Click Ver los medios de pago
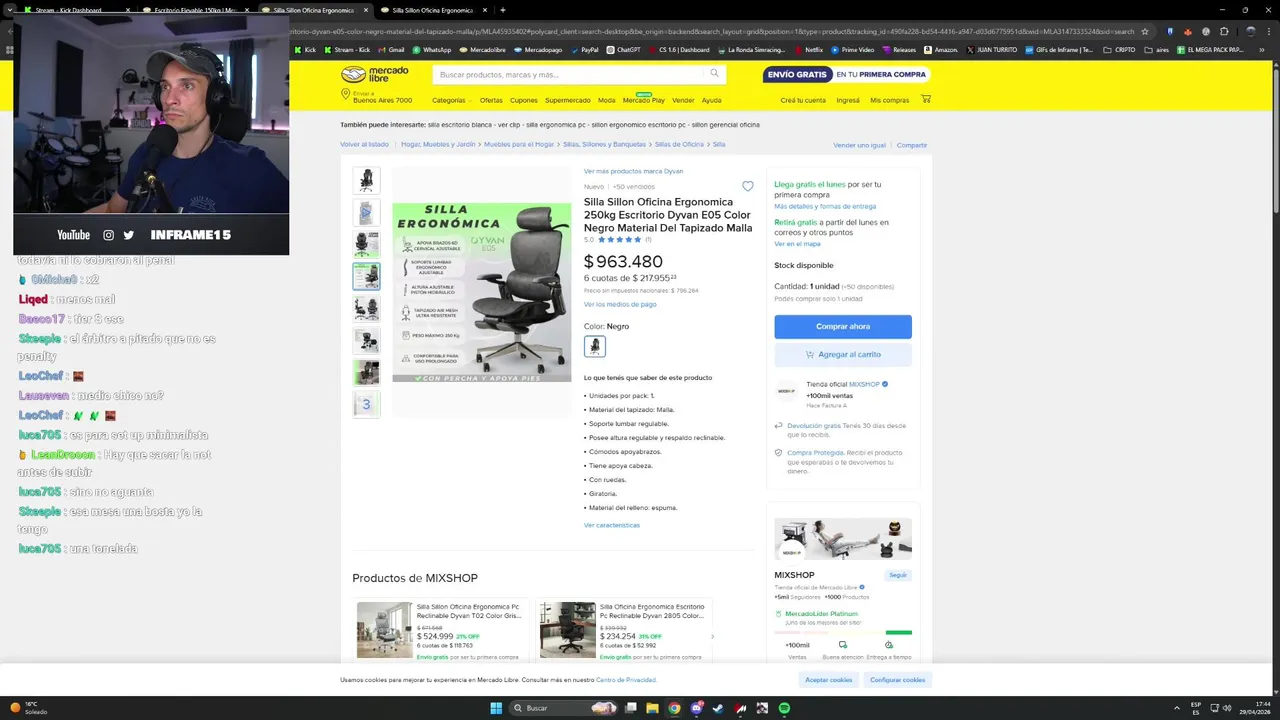This screenshot has width=1280, height=720. 620,304
